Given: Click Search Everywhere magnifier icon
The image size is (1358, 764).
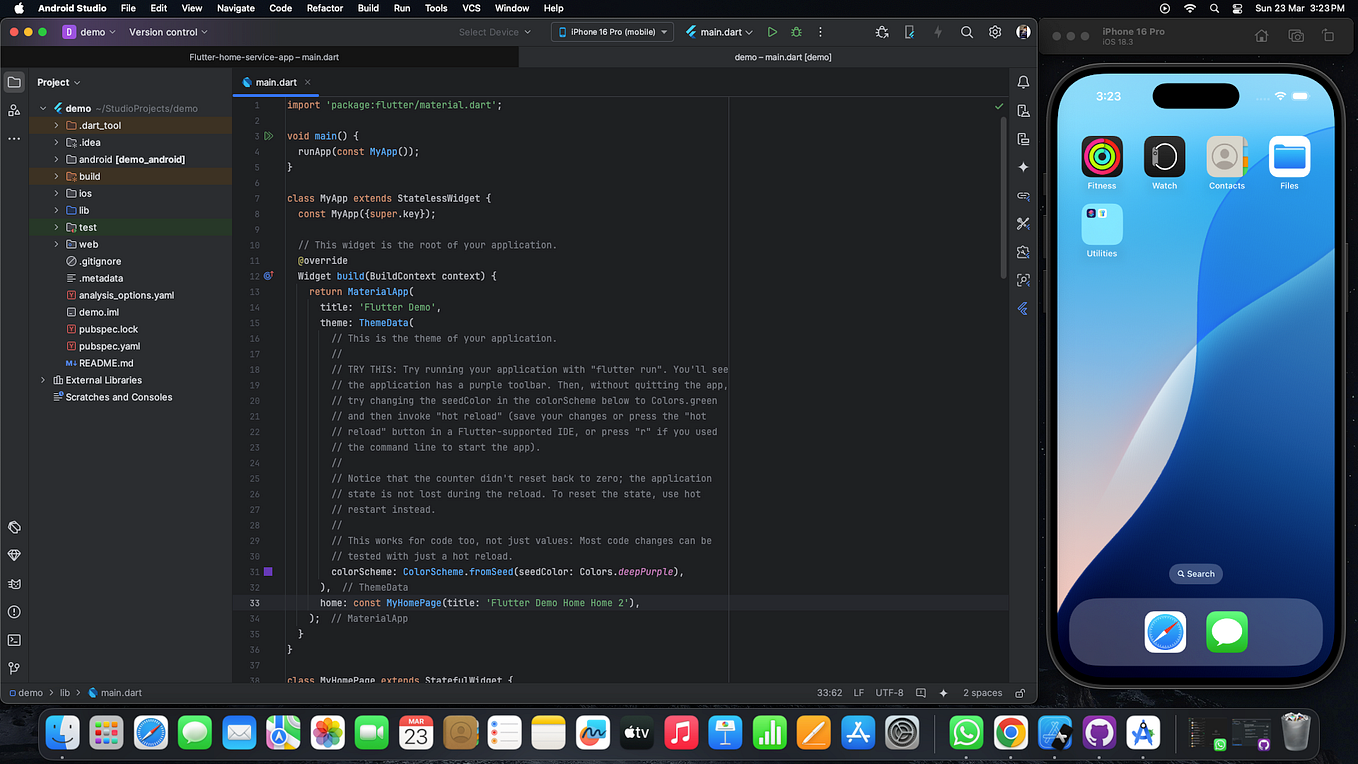Looking at the screenshot, I should (967, 32).
